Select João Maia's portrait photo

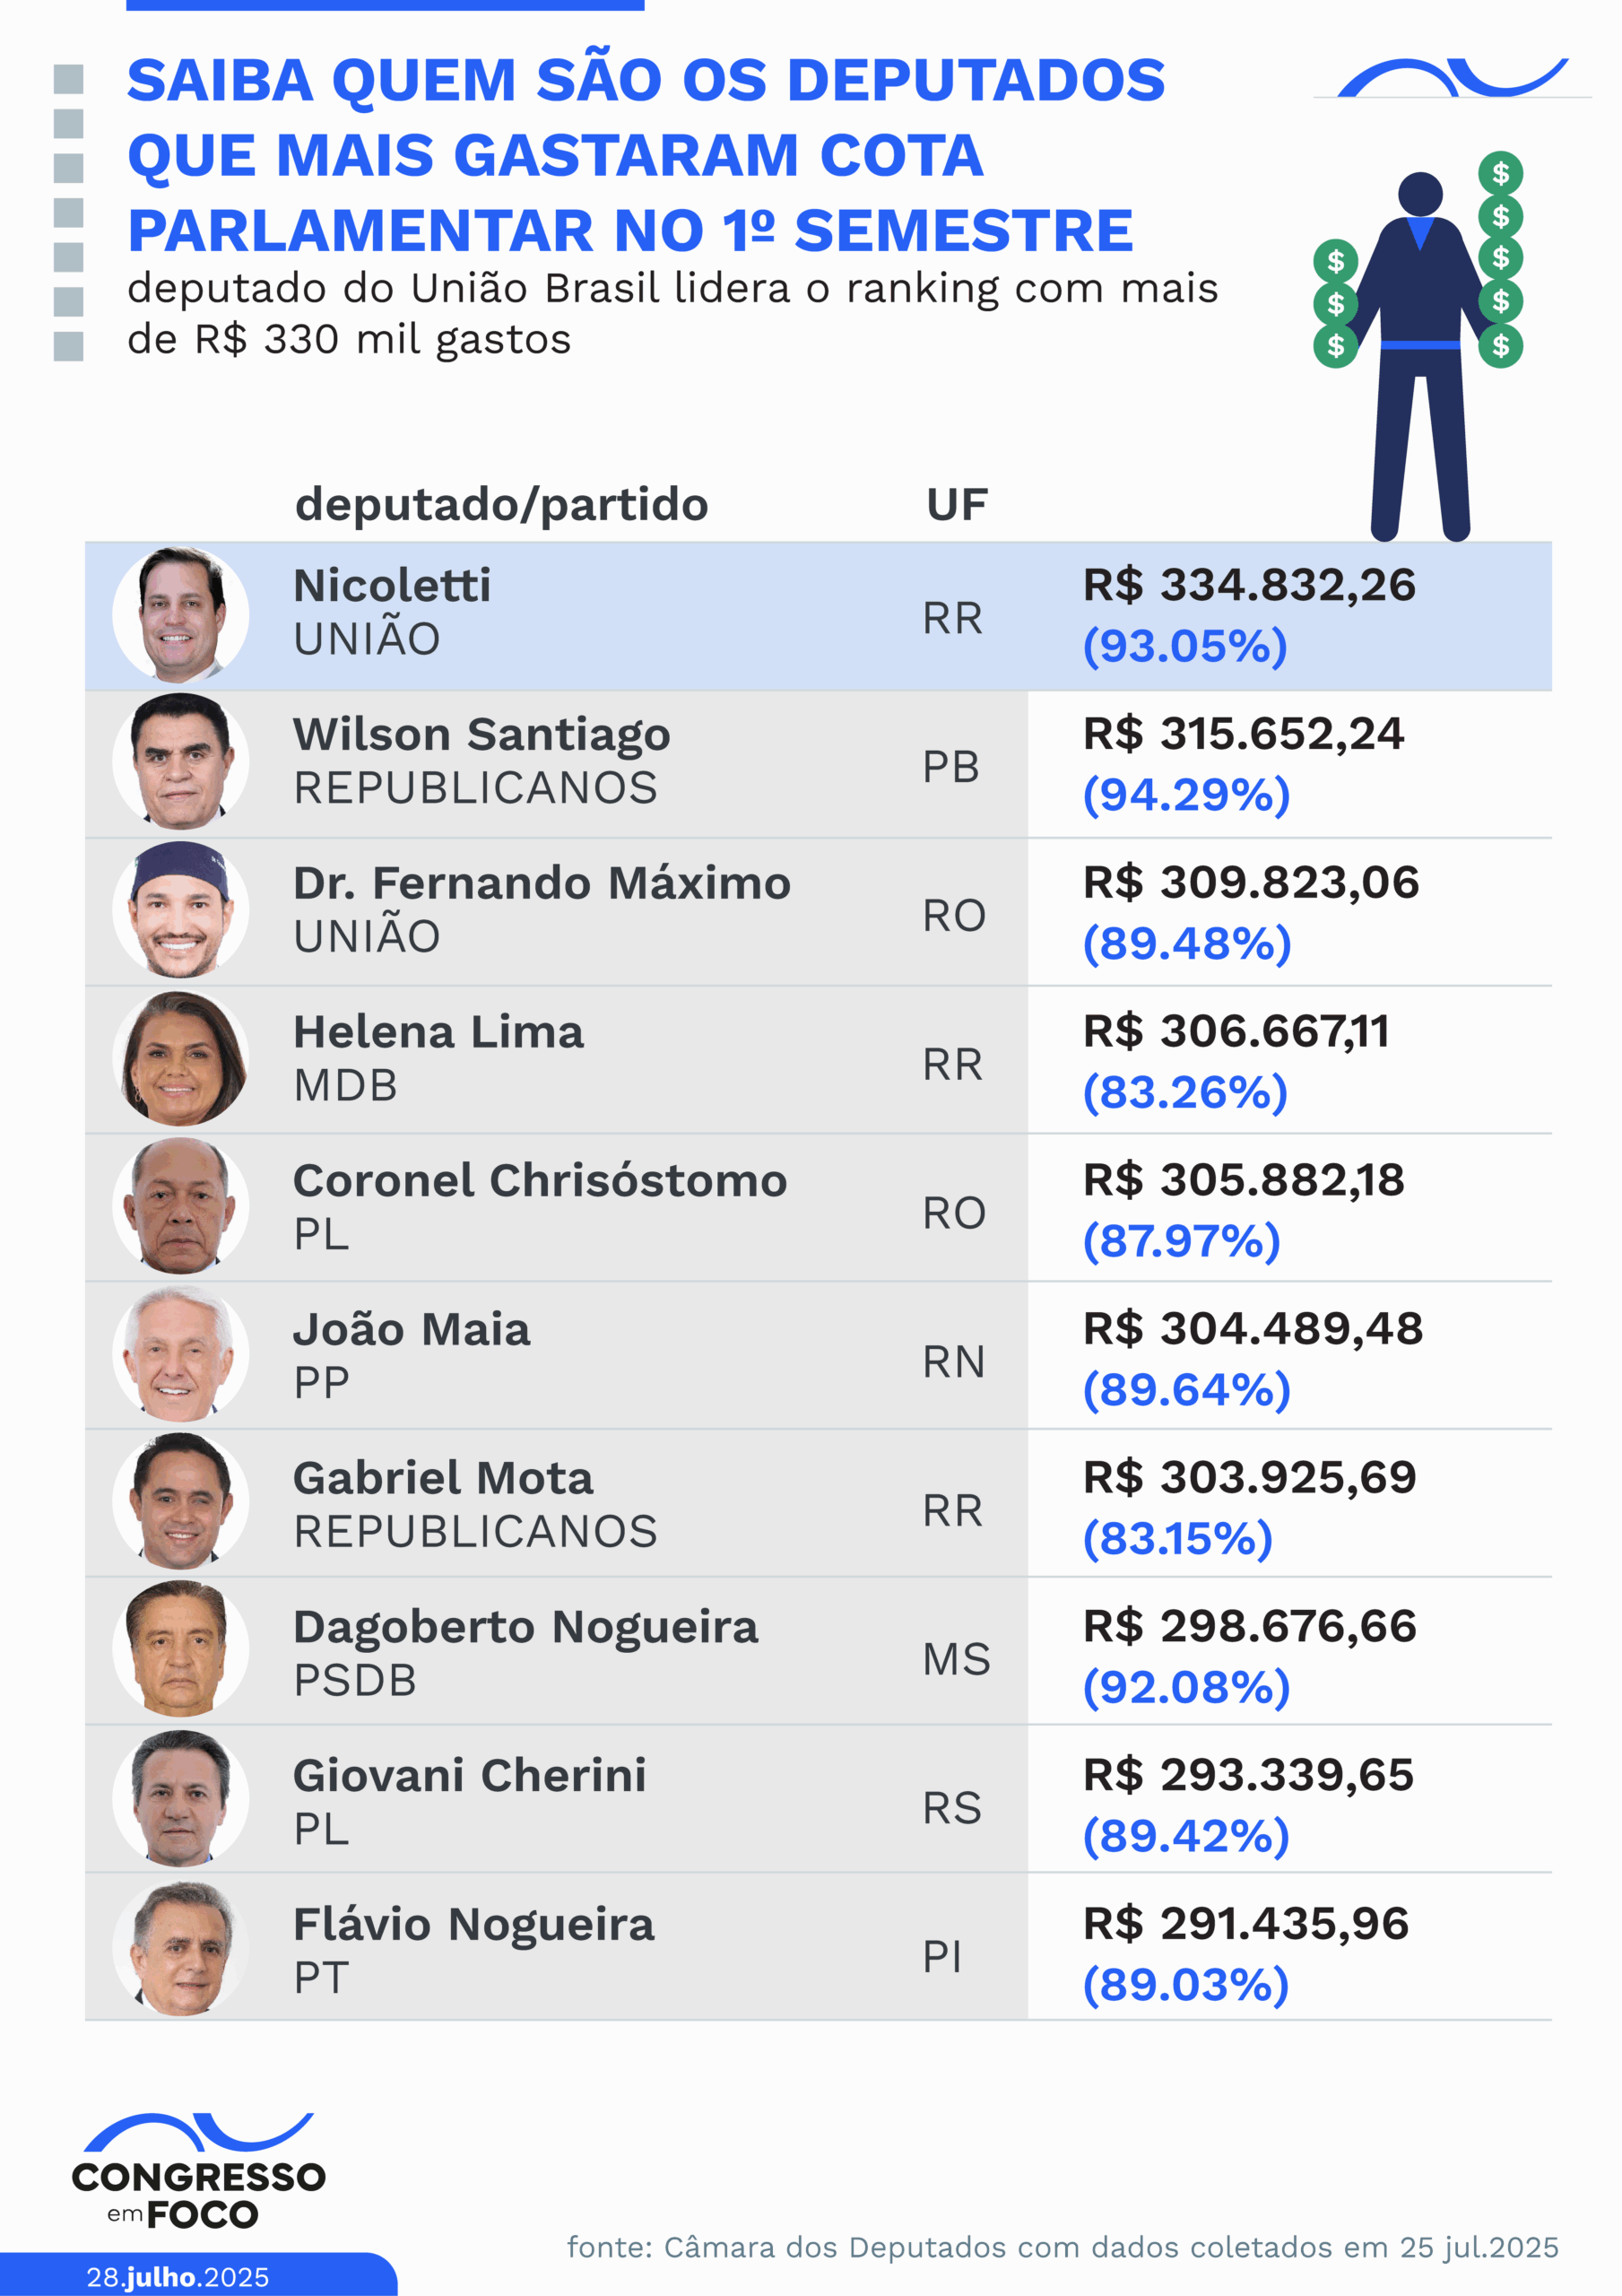(x=181, y=1355)
